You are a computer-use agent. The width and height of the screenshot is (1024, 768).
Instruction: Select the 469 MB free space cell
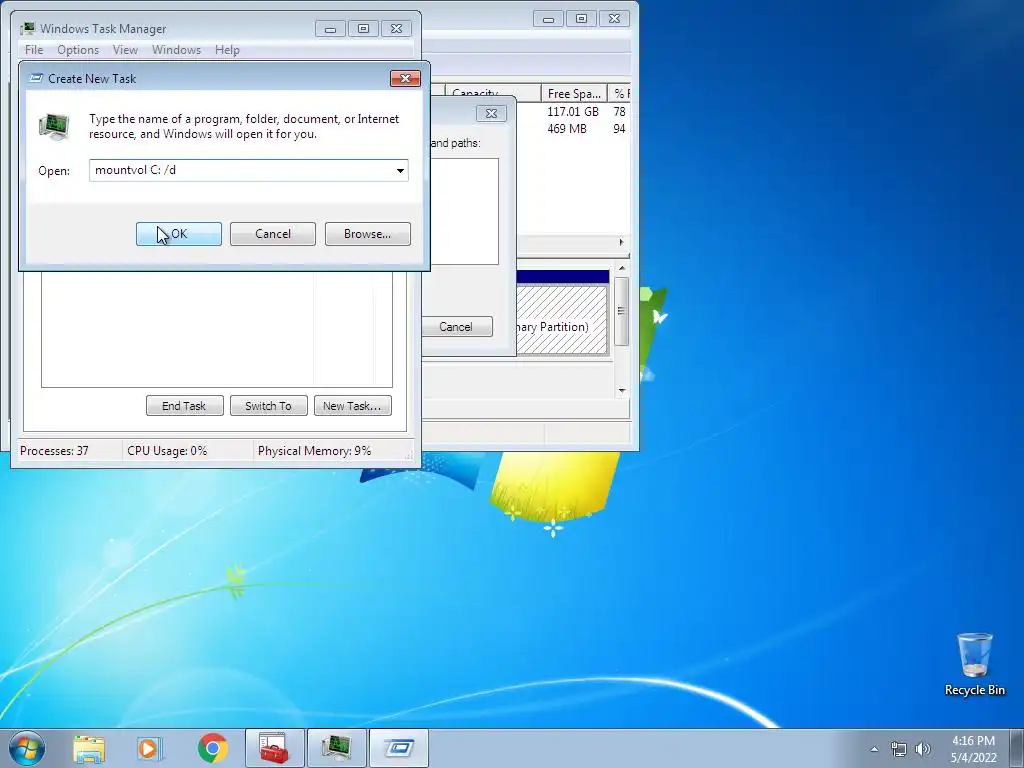567,129
